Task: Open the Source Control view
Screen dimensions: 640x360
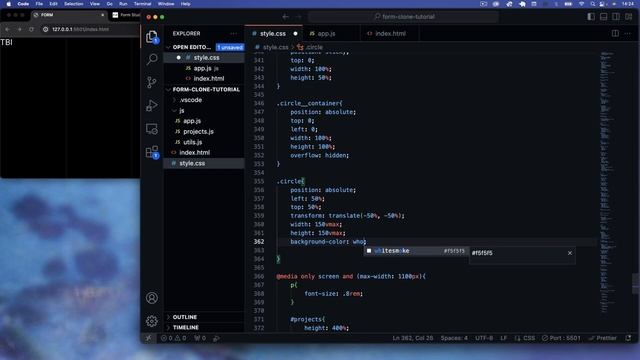Action: (x=152, y=82)
